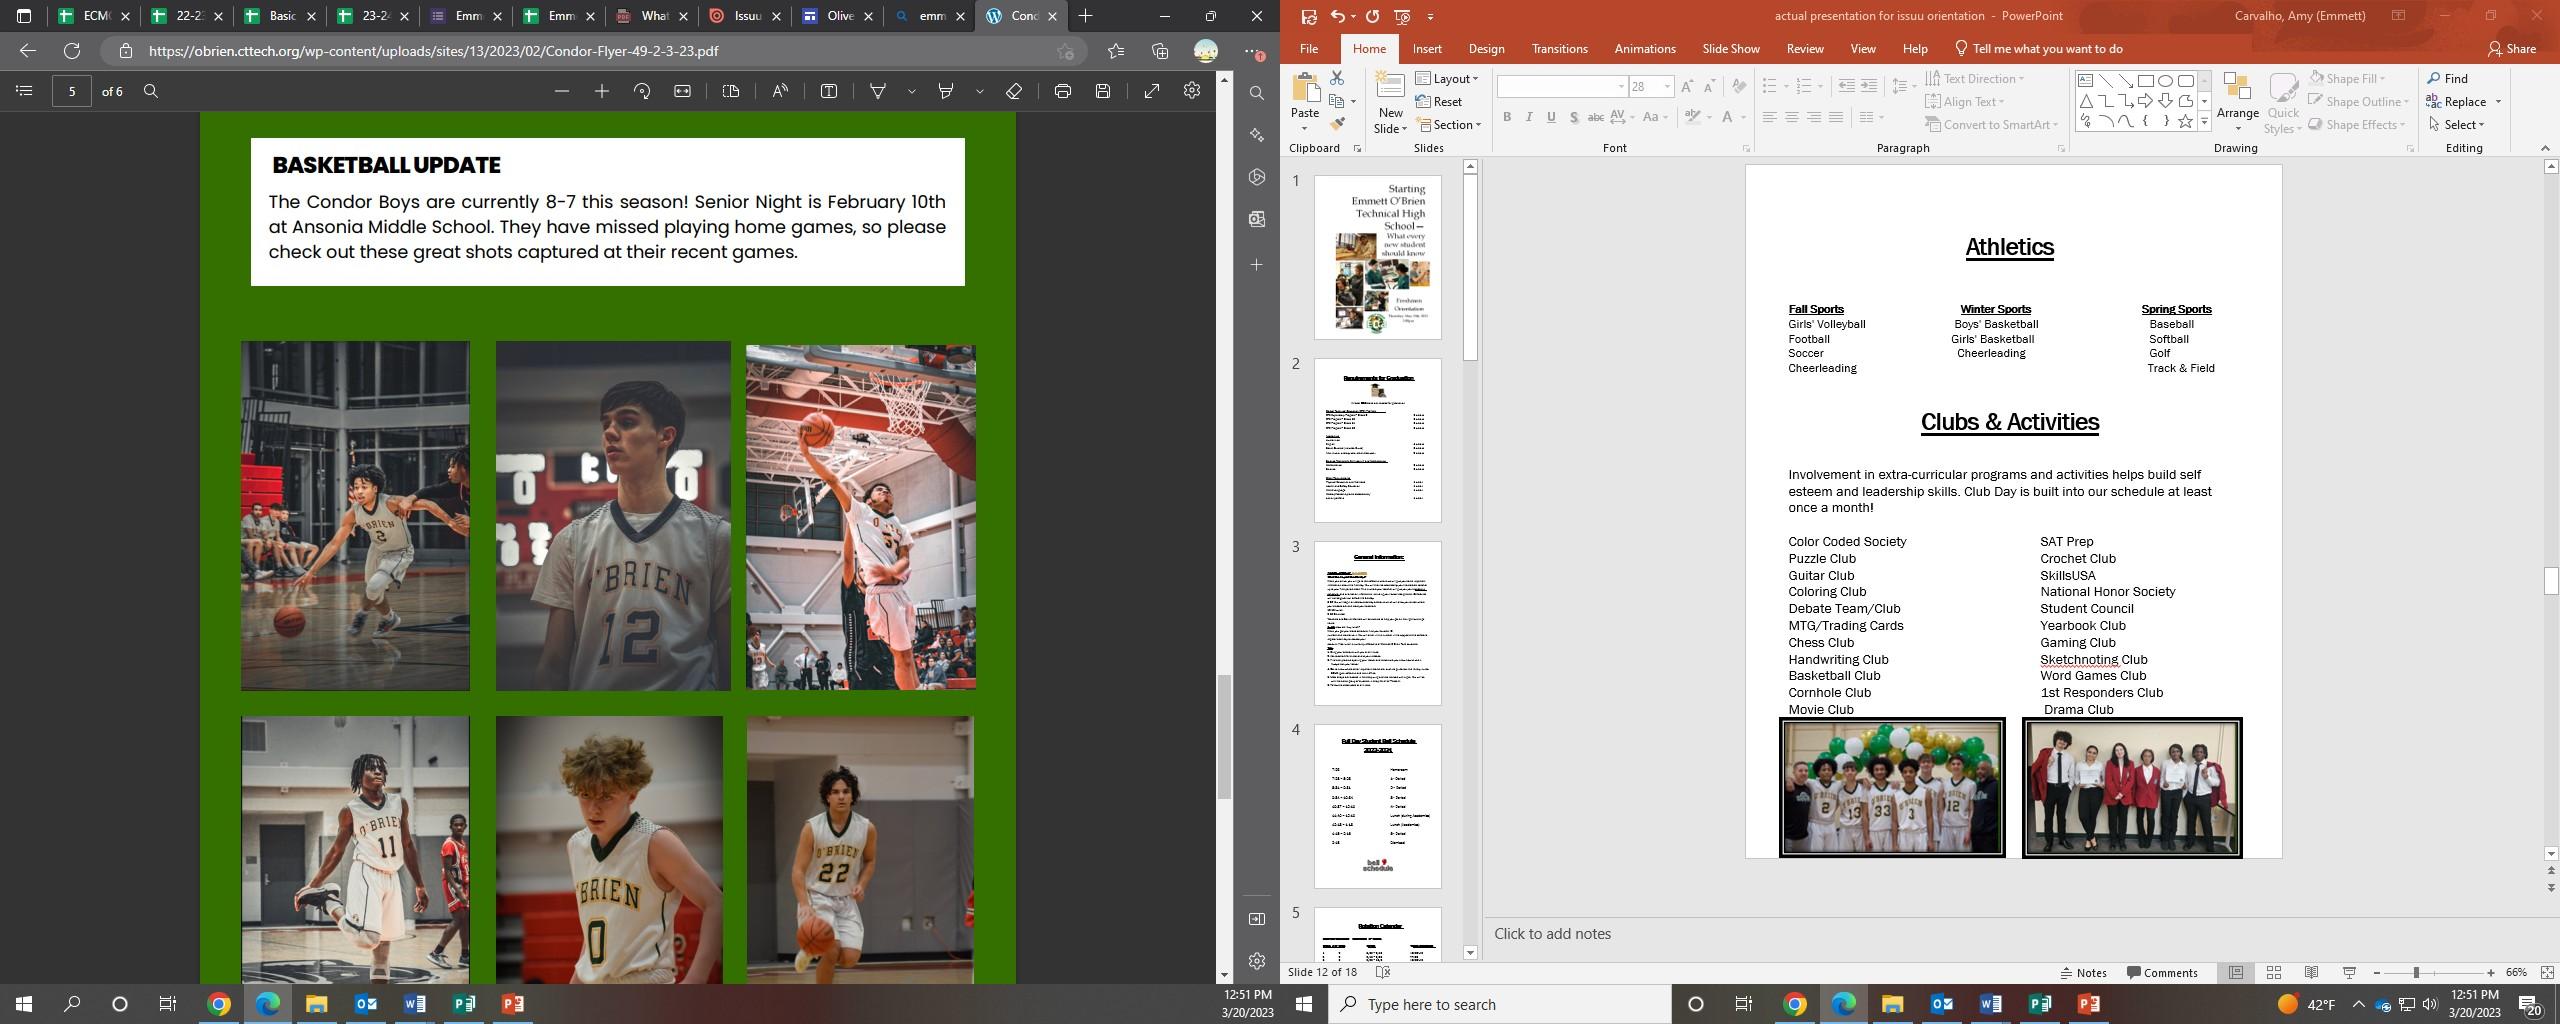Click the font color swatch button
Screen dimensions: 2560x1024
point(1727,117)
